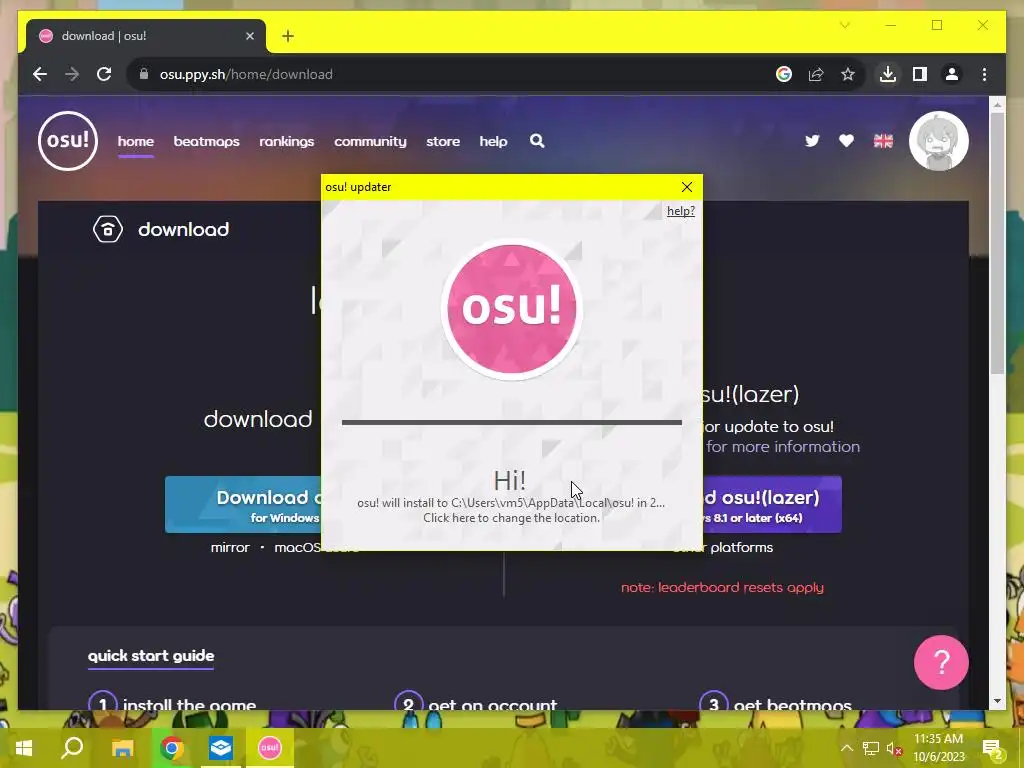Click help? link in osu! updater
1024x768 pixels.
pos(680,211)
